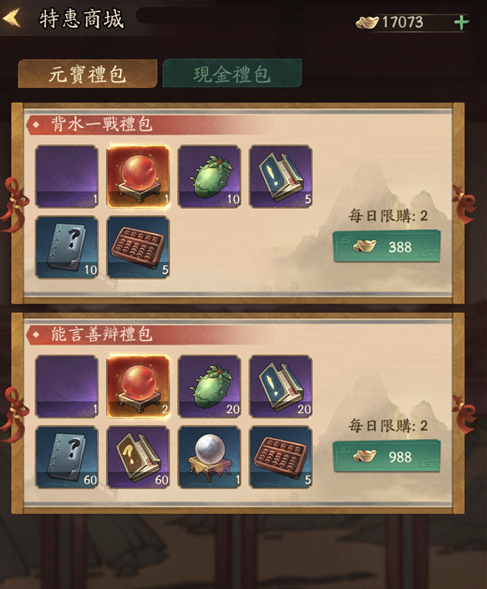The image size is (487, 589).
Task: Select golden question-mark scroll with quantity 60
Action: [138, 457]
